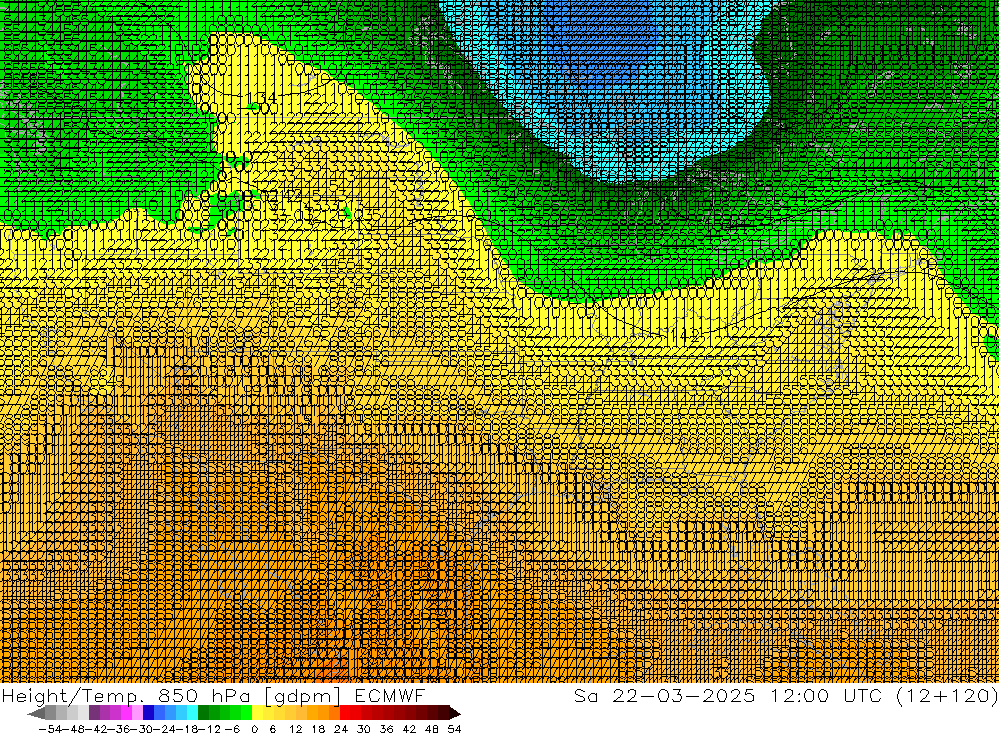Click the '12:00' forecast time
This screenshot has width=1000, height=733.
[x=799, y=696]
